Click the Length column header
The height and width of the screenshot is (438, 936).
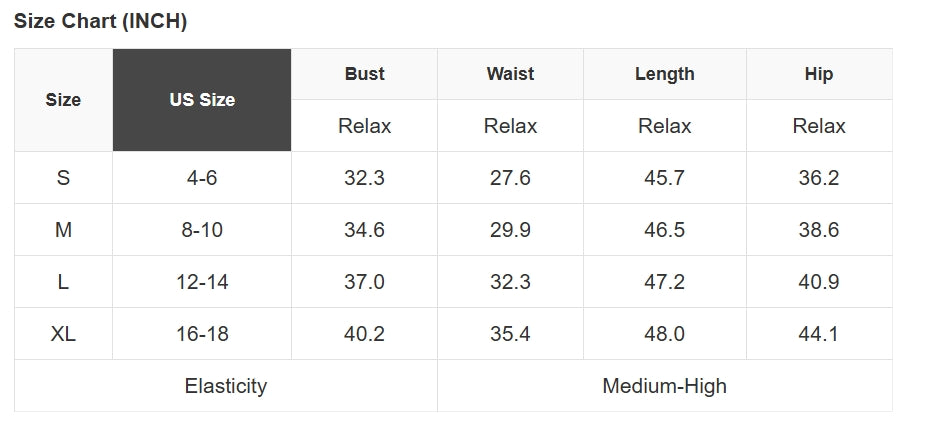(664, 74)
